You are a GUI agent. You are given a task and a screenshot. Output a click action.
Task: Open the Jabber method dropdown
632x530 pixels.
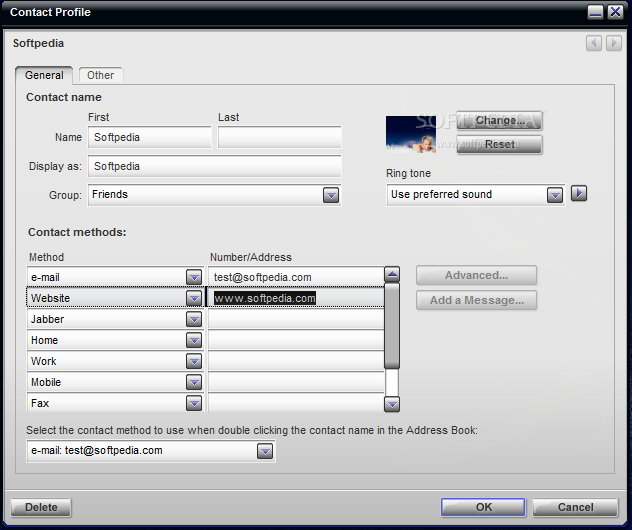194,319
